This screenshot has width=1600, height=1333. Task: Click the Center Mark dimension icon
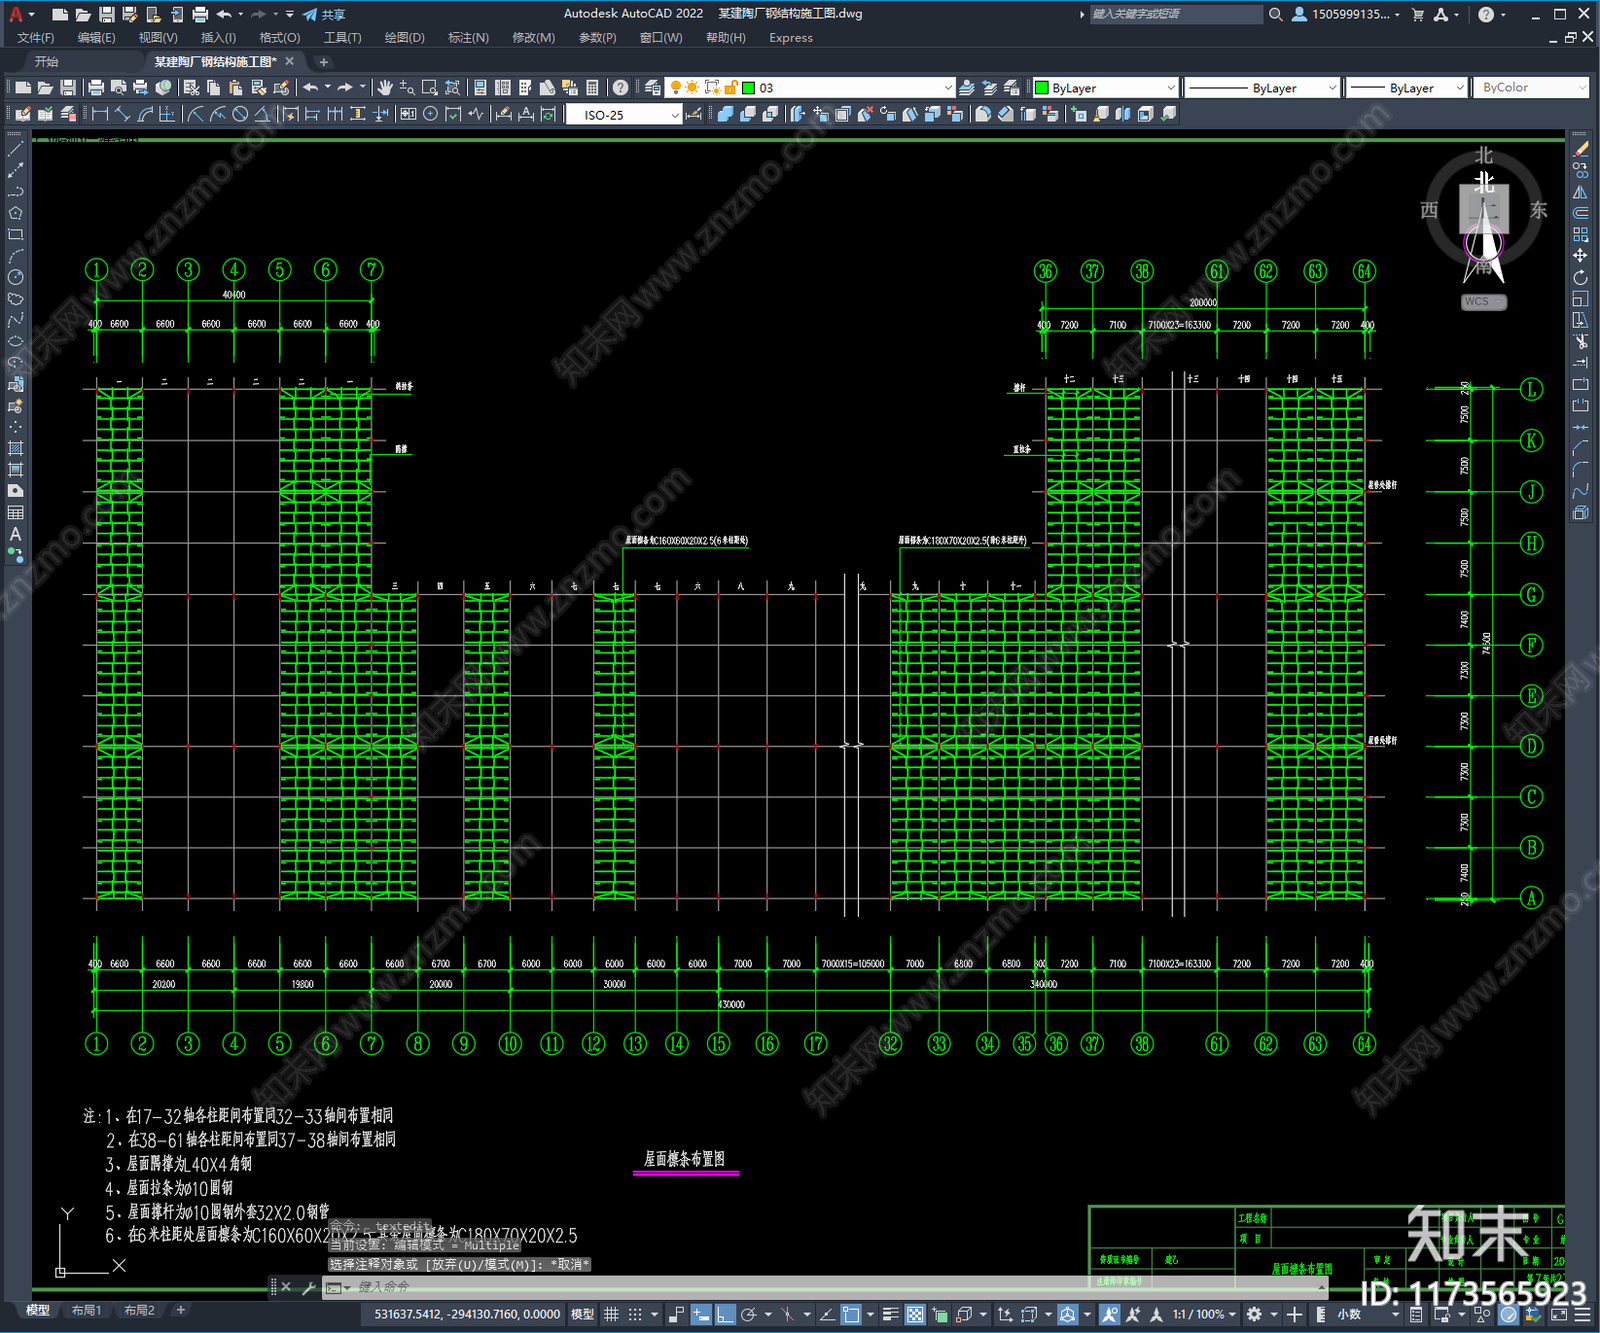pyautogui.click(x=430, y=114)
